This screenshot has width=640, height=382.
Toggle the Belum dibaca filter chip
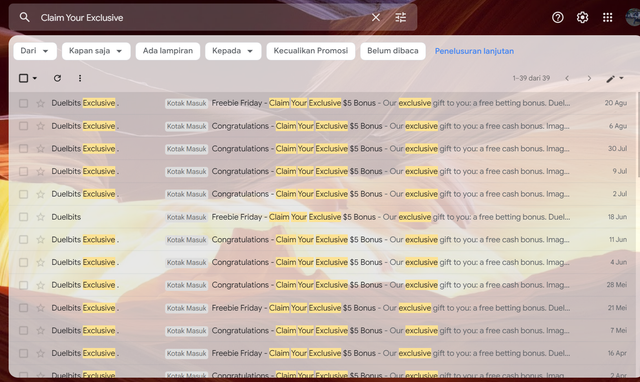coord(393,51)
